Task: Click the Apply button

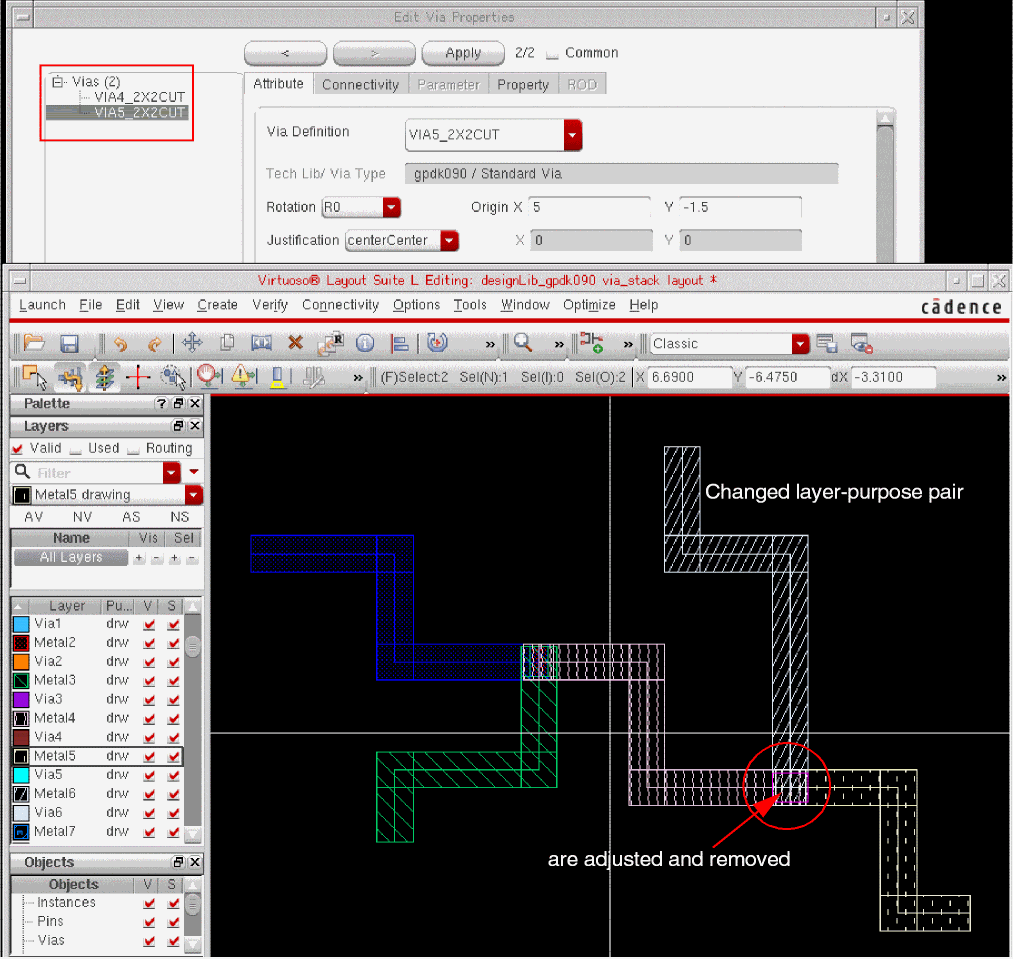Action: coord(463,53)
